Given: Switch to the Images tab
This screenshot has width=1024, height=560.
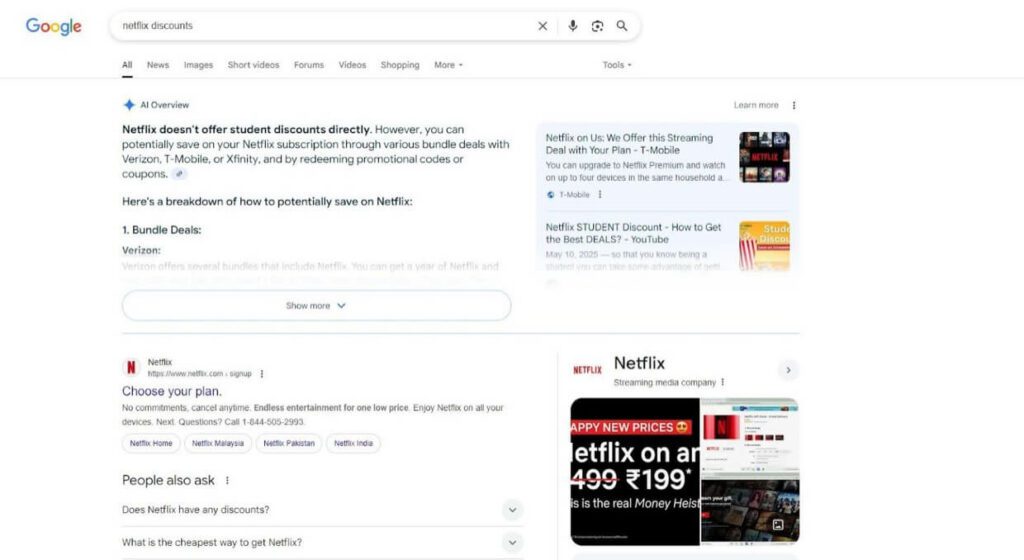Looking at the screenshot, I should coord(199,65).
